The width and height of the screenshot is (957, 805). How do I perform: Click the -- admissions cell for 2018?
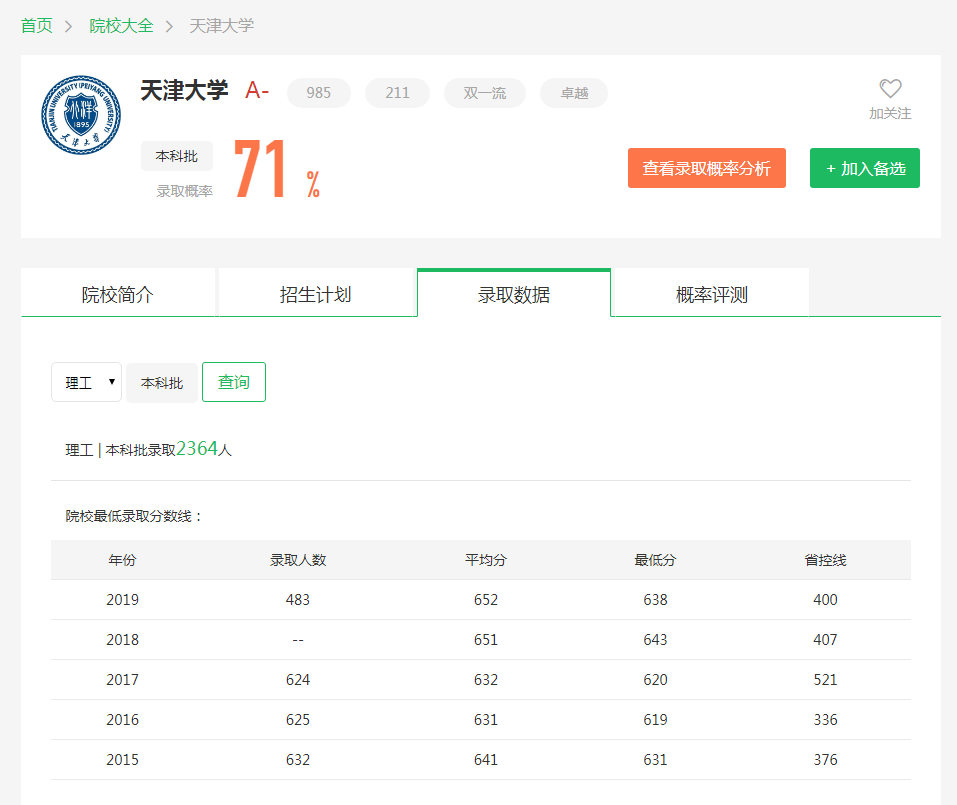click(298, 640)
